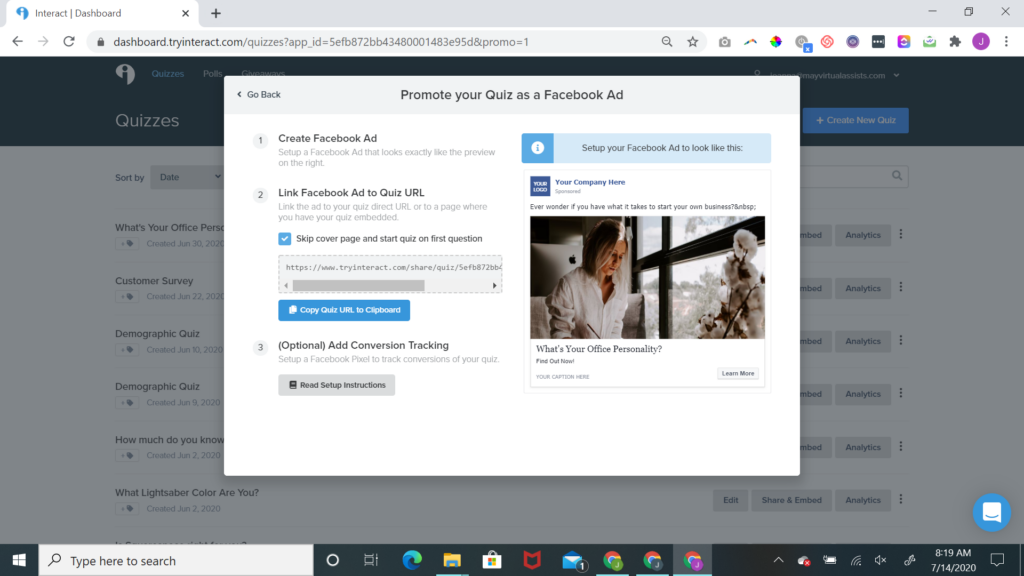Open Quizzes tab in top navigation
Viewport: 1024px width, 576px height.
click(x=168, y=74)
